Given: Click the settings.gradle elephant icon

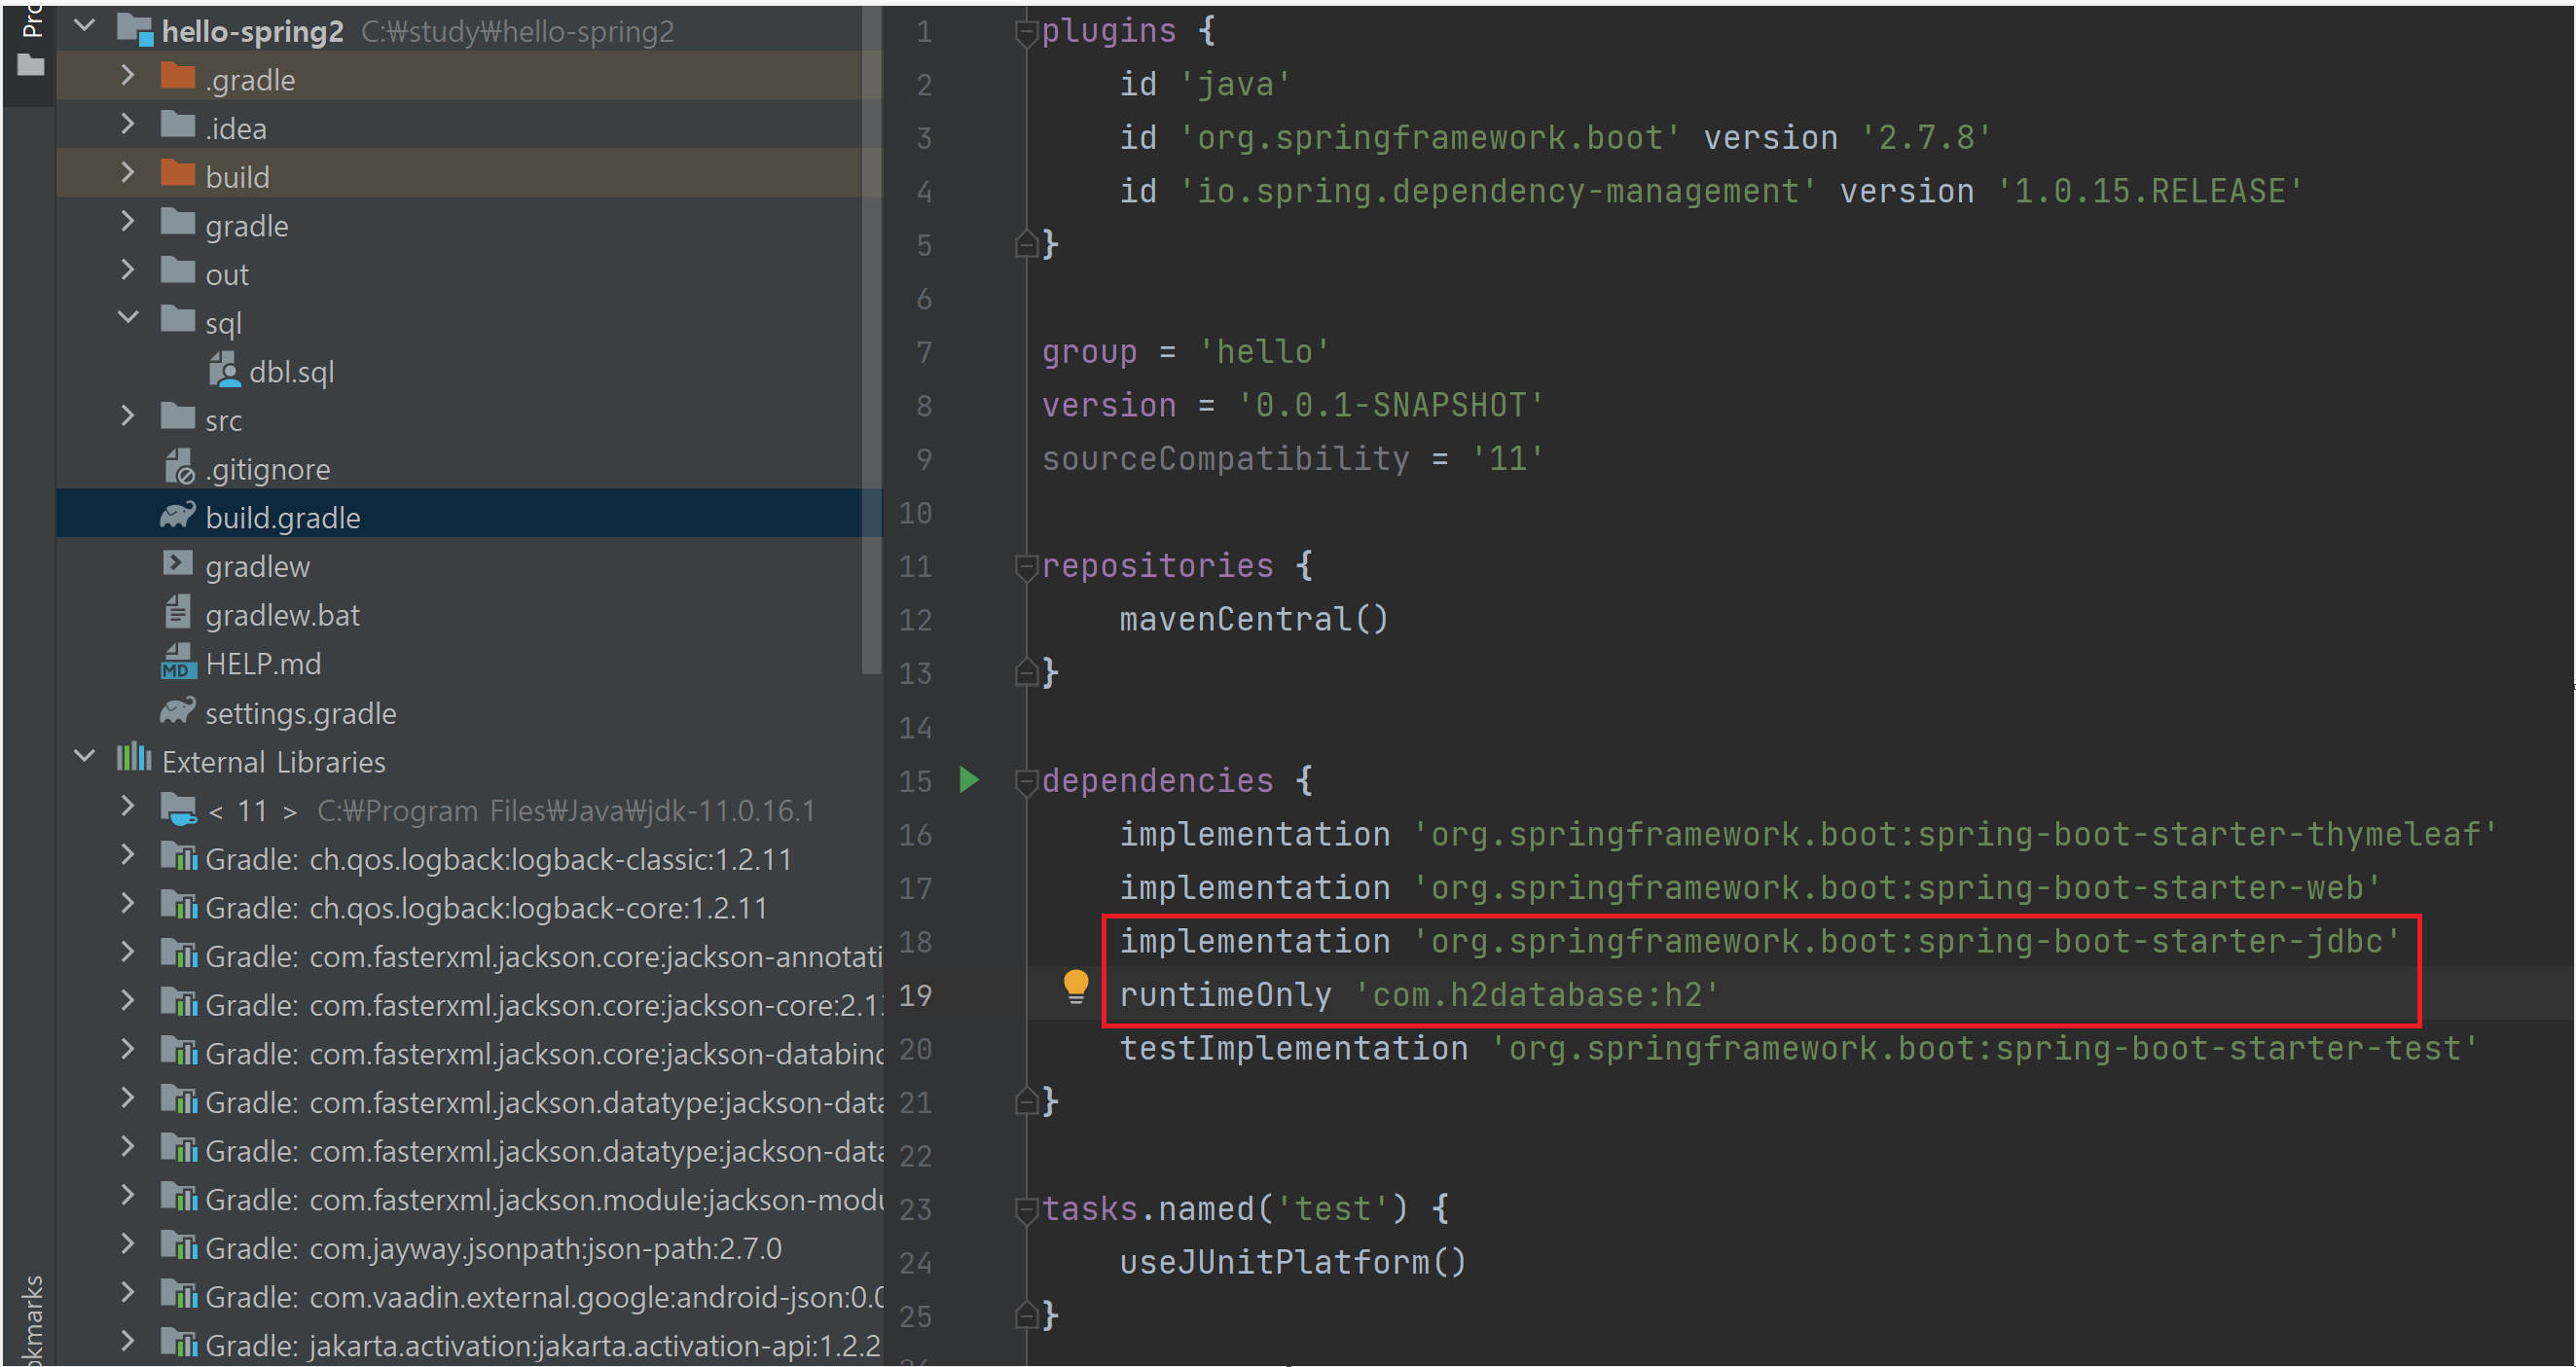Looking at the screenshot, I should (177, 712).
